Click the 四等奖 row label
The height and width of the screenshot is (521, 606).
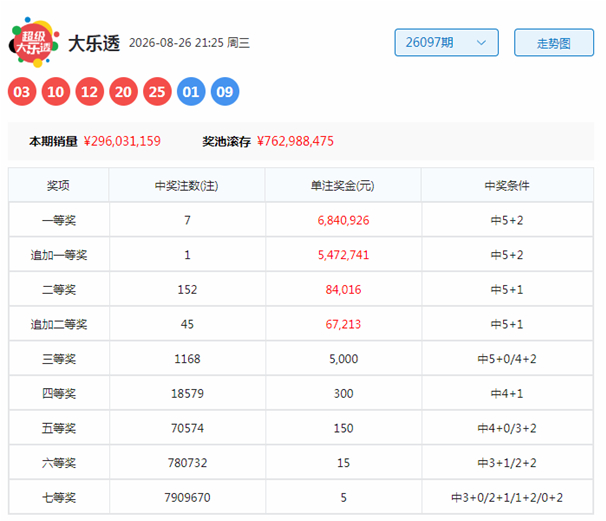[59, 393]
